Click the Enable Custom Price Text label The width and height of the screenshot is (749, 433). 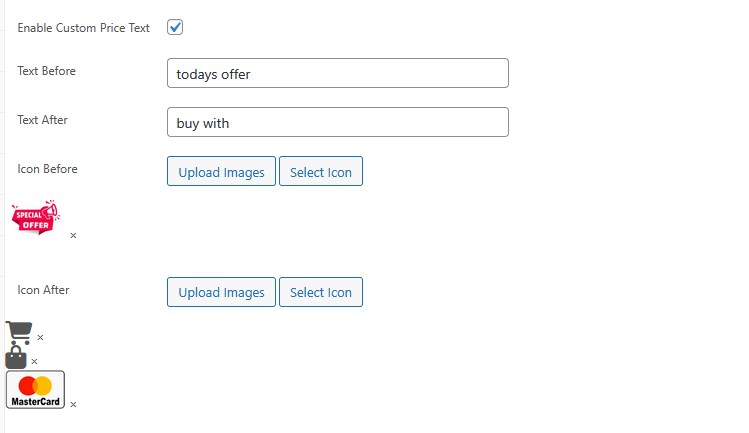pyautogui.click(x=83, y=28)
